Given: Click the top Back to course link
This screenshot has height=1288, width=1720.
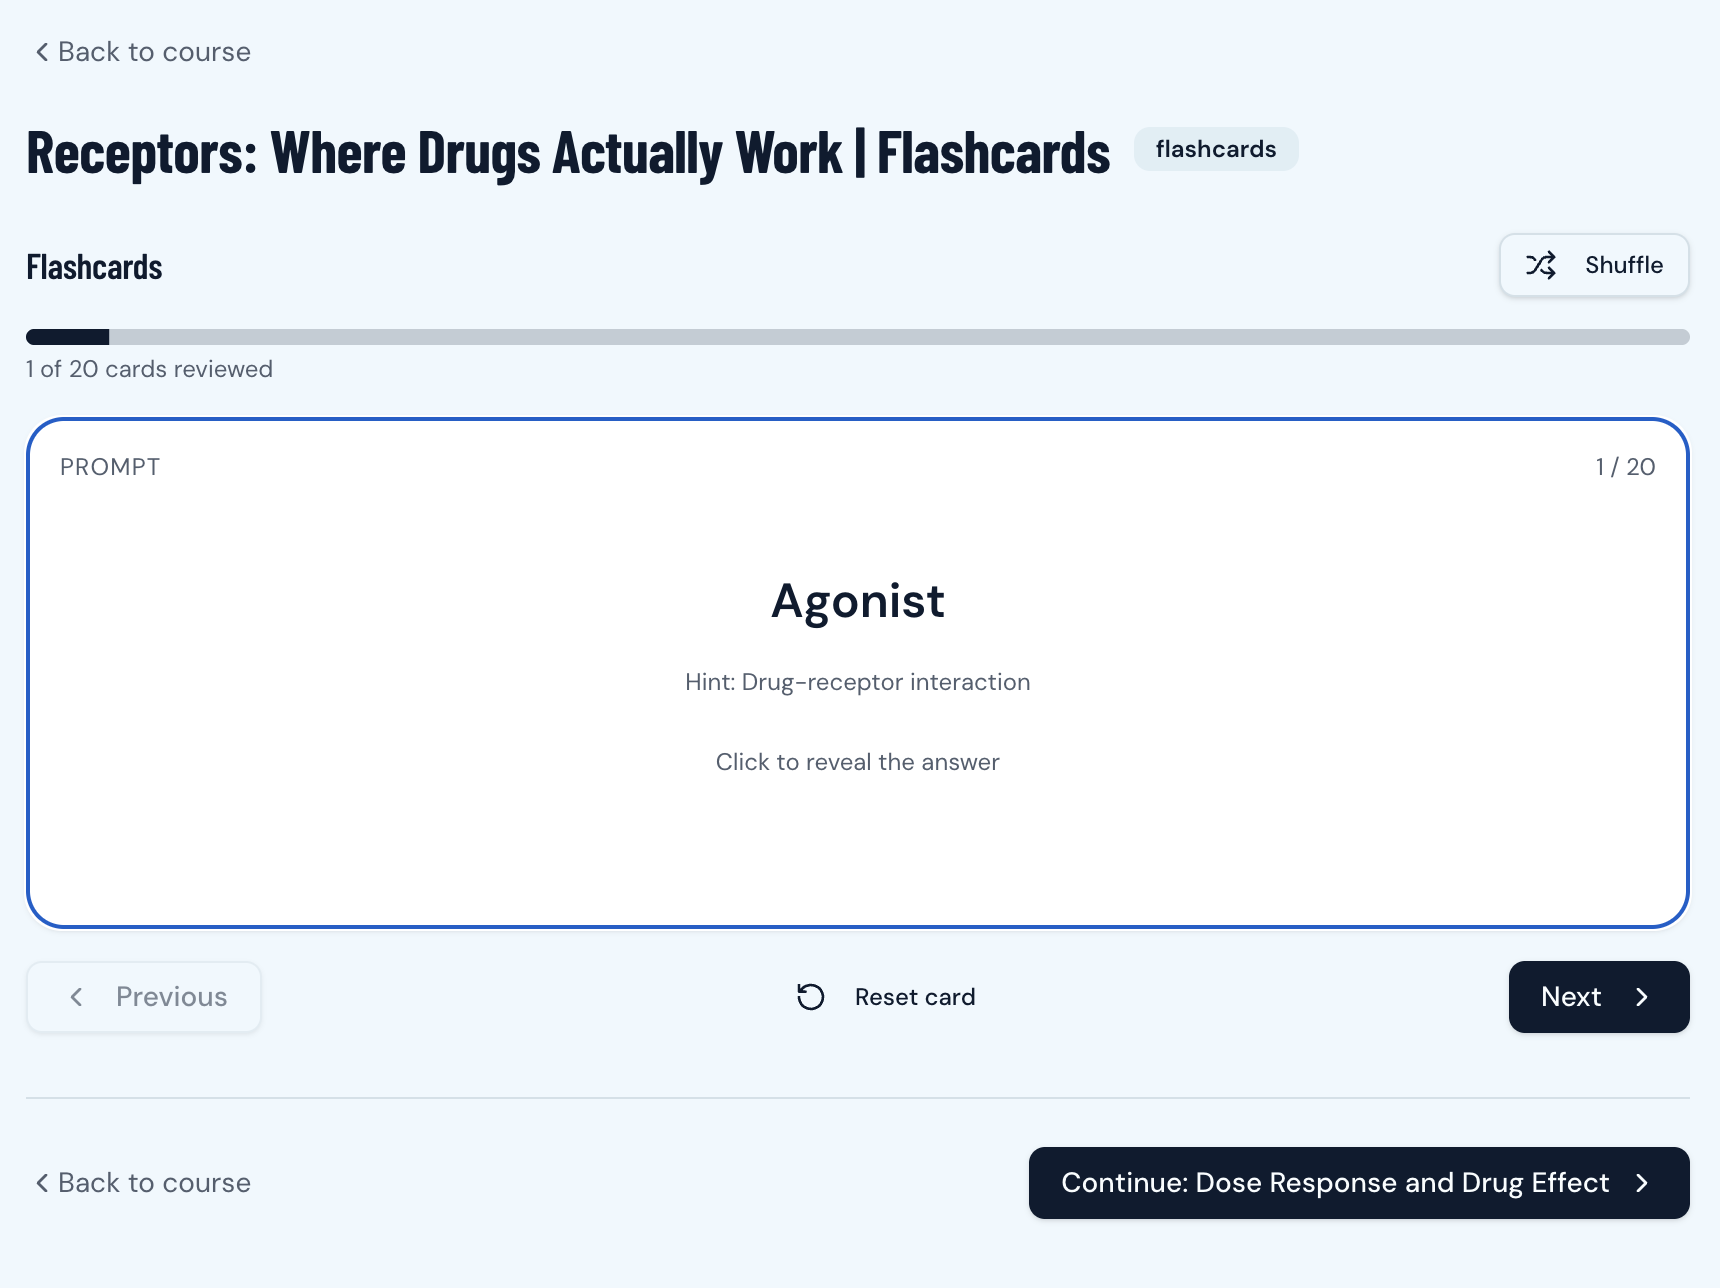Looking at the screenshot, I should 143,52.
